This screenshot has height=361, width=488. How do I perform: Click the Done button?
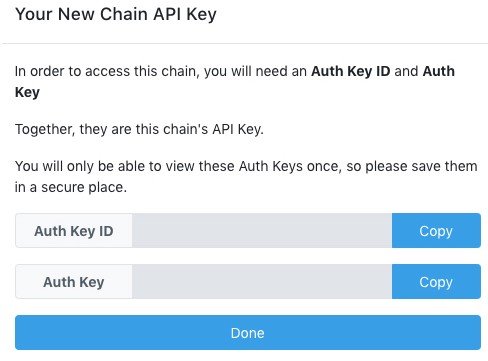click(248, 333)
